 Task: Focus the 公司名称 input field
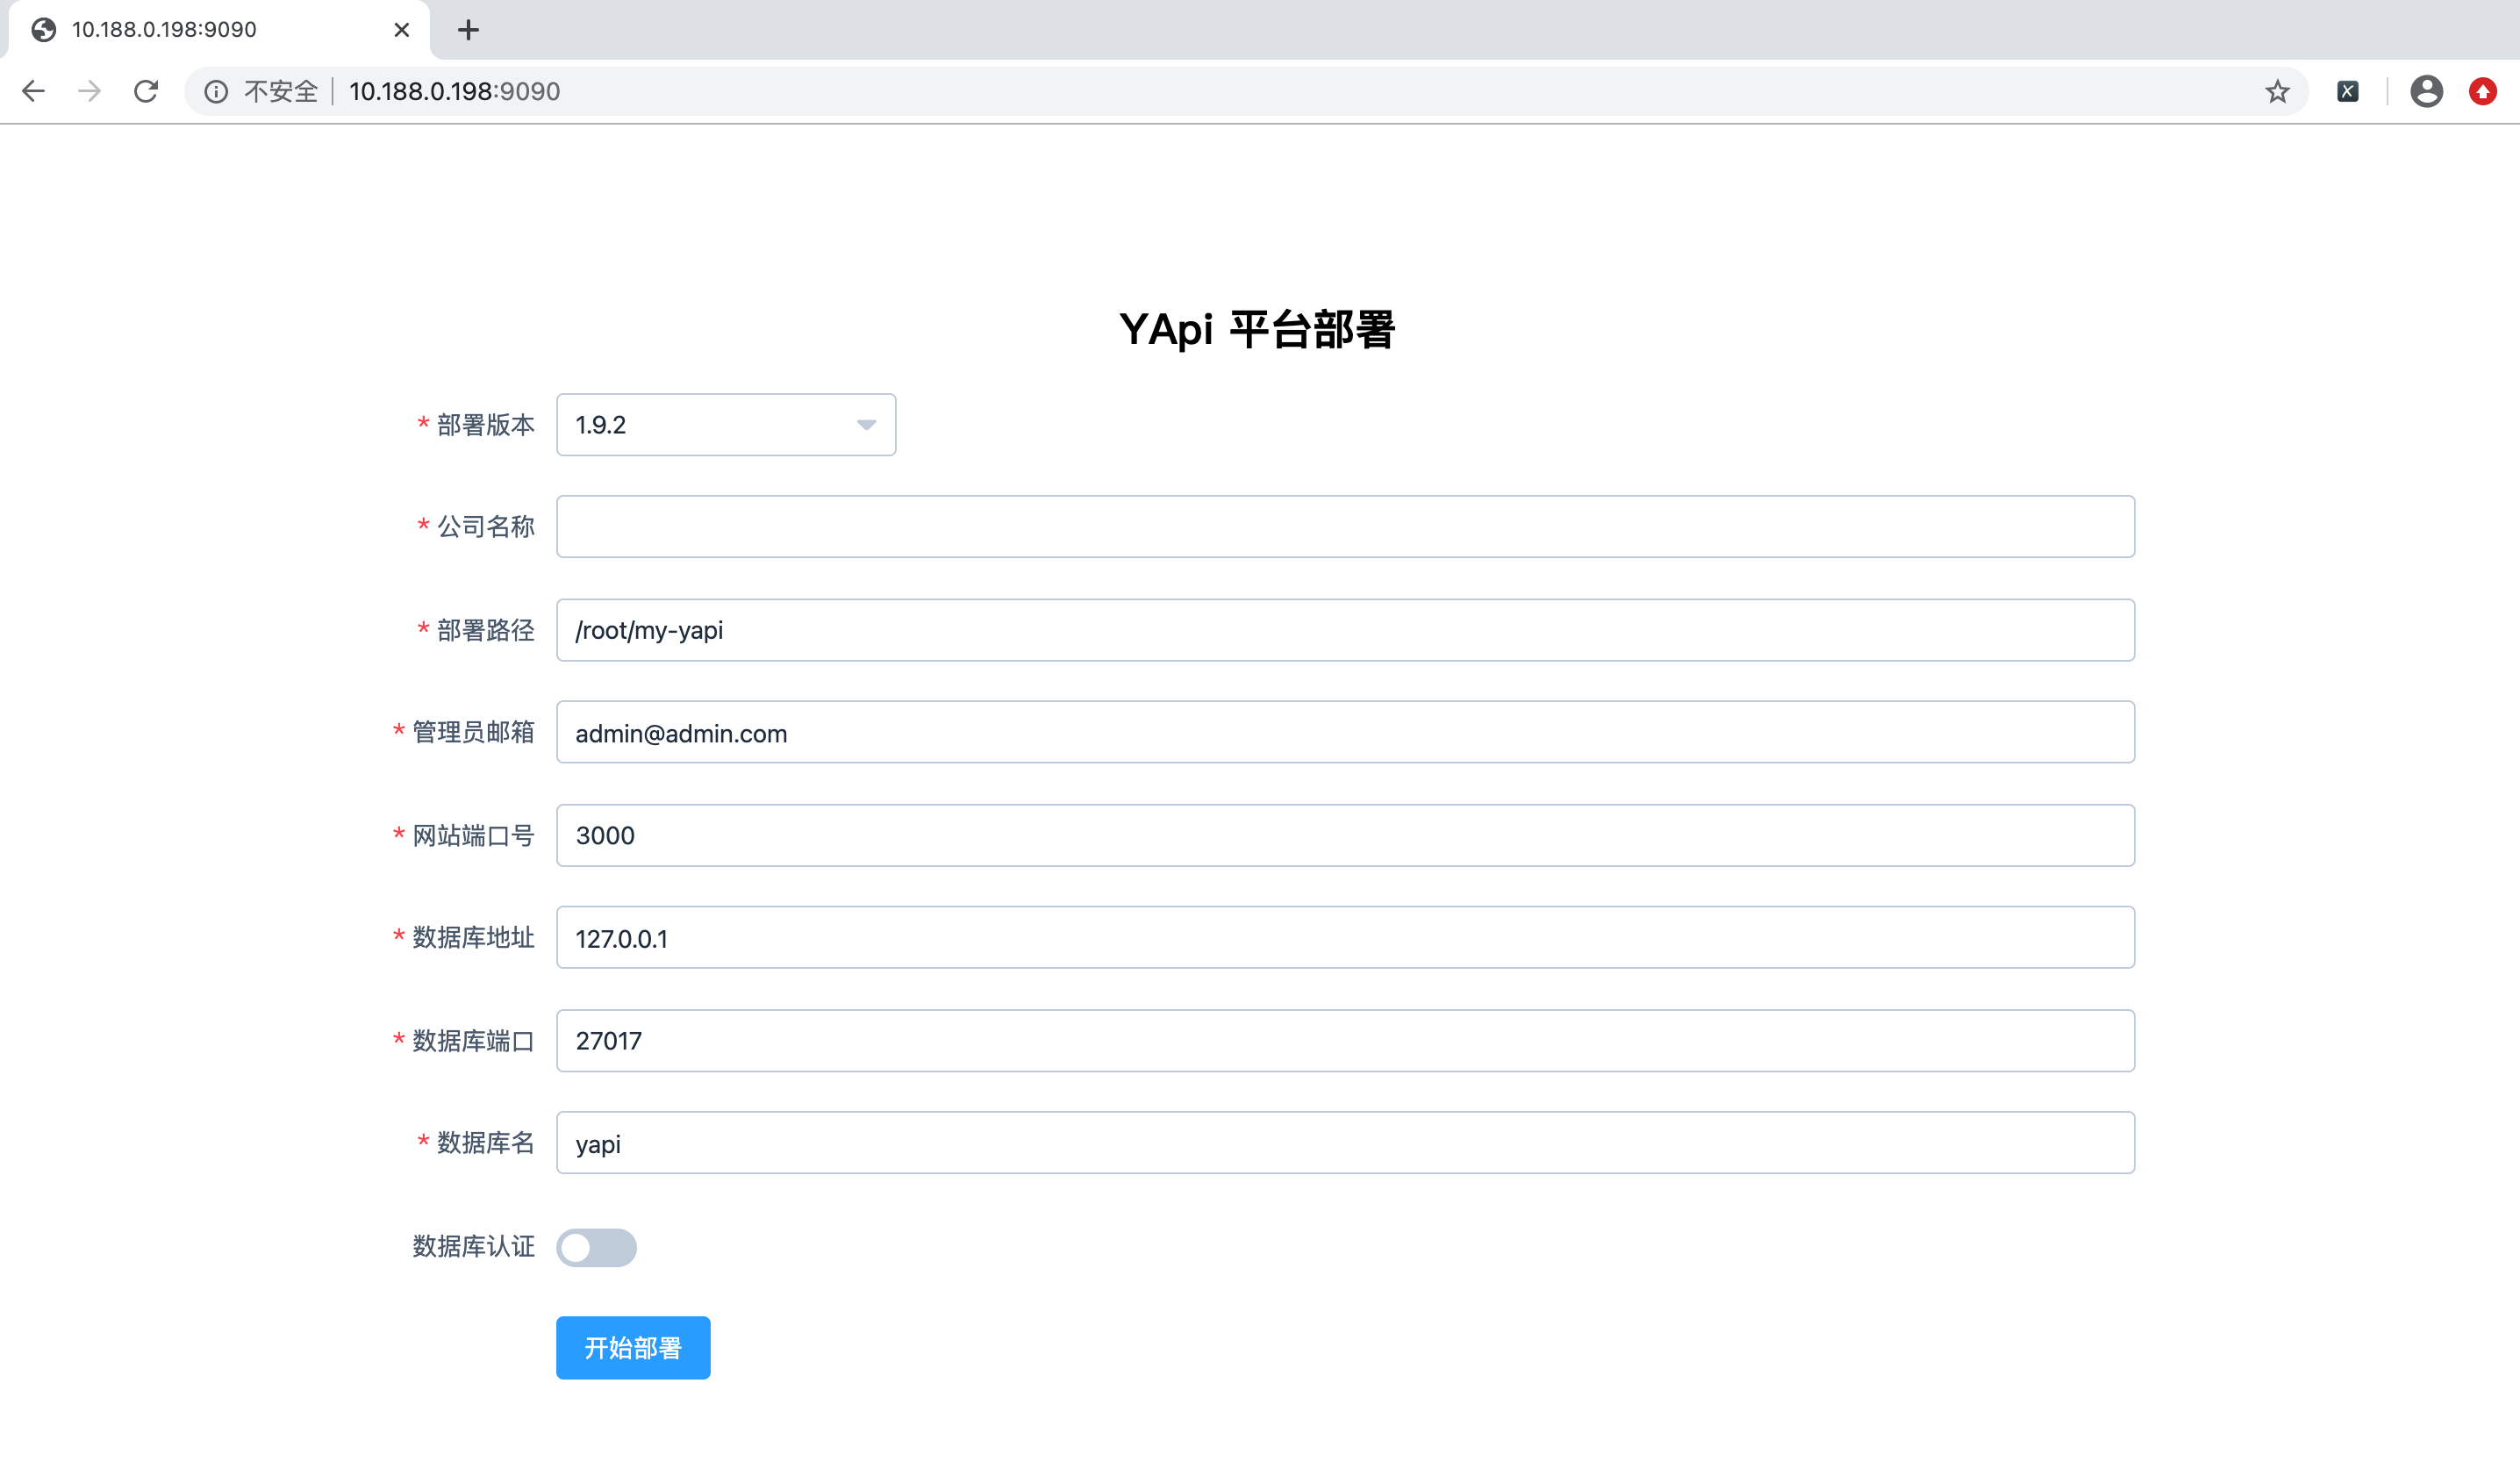click(1345, 526)
